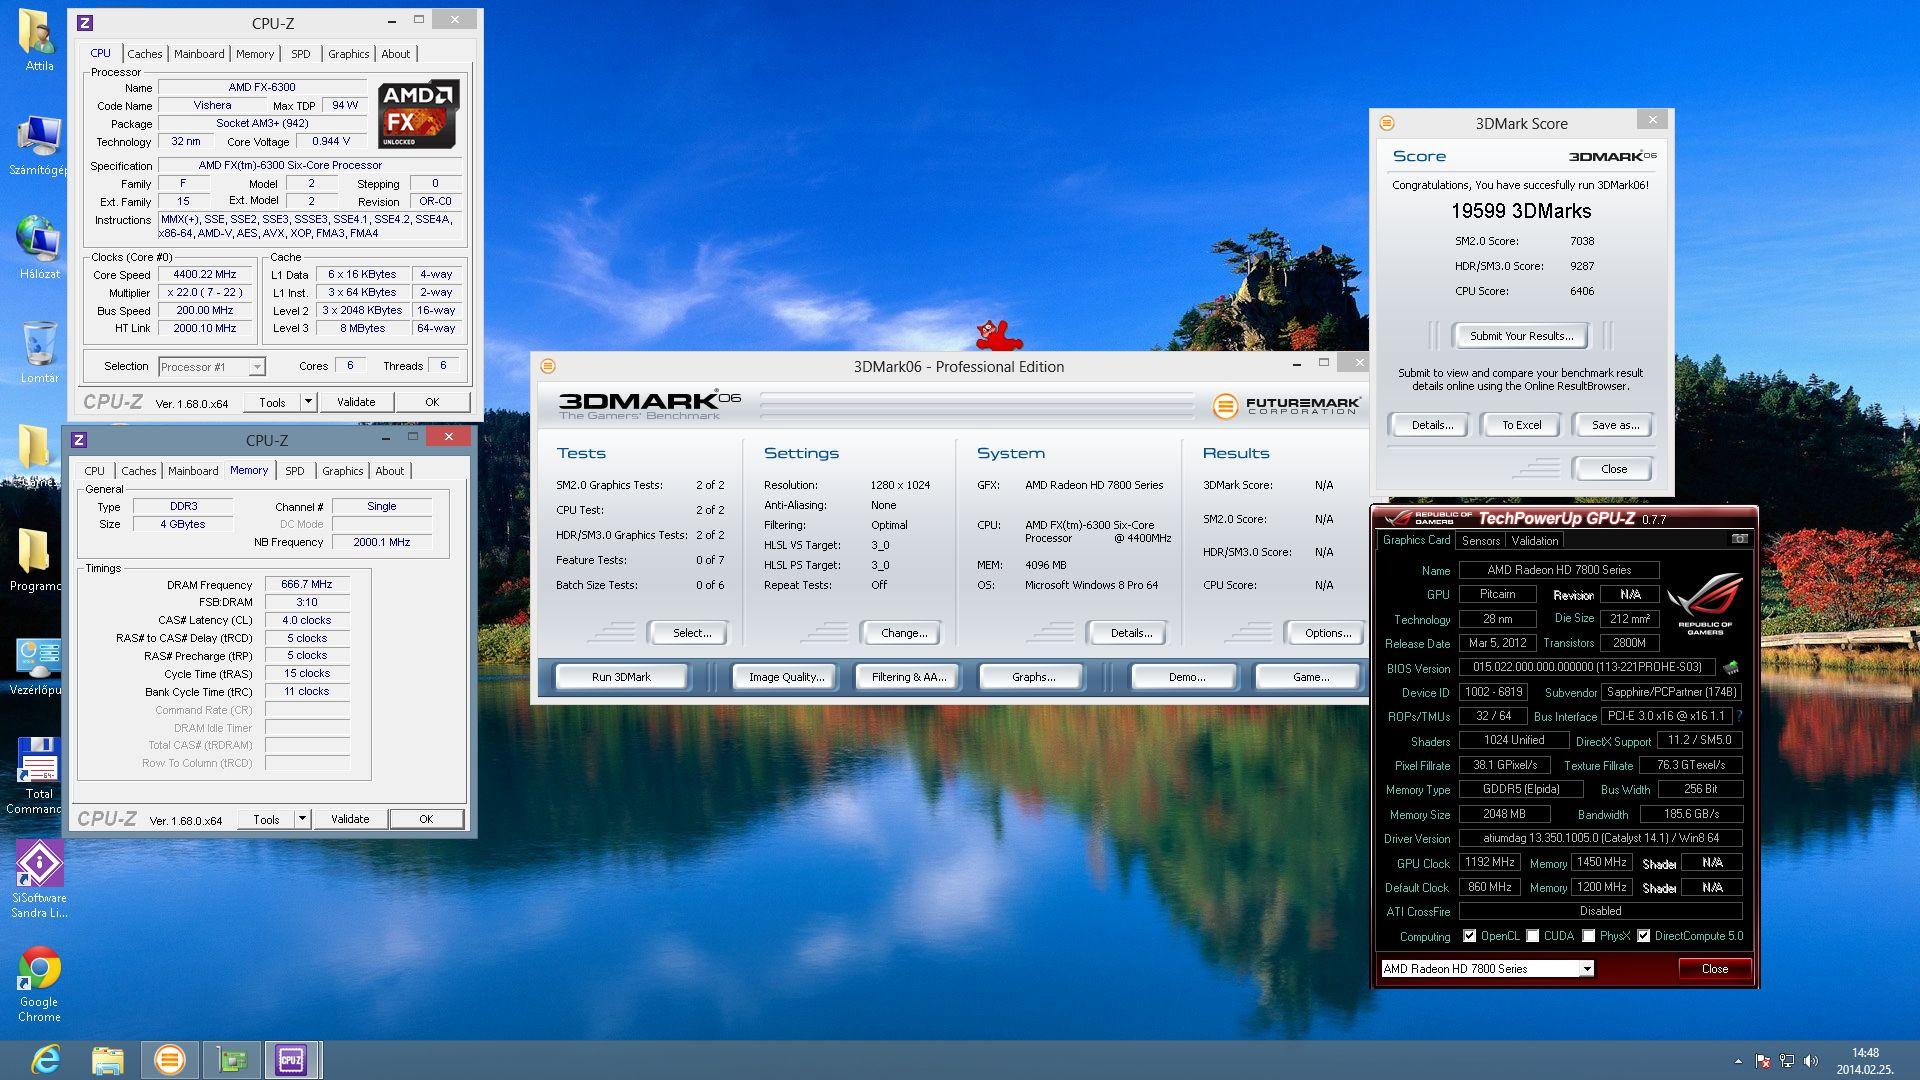Click the Futuremark Corporation logo
1920x1080 pixels.
coord(1286,405)
